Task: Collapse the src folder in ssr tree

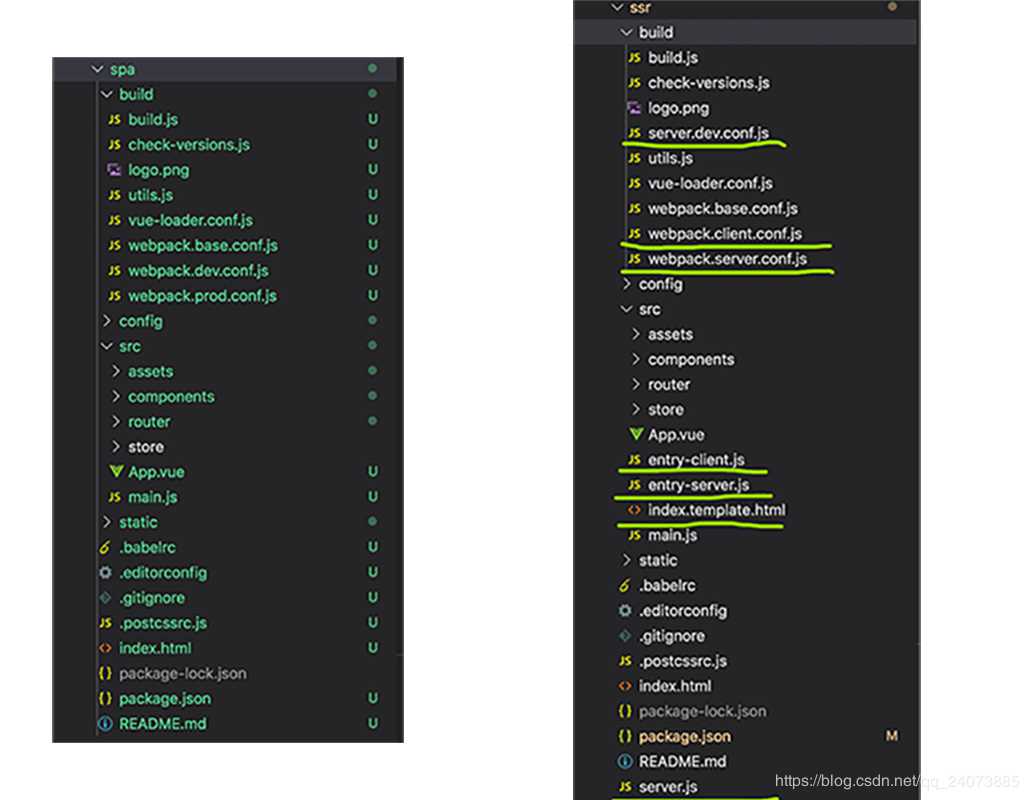Action: (627, 309)
